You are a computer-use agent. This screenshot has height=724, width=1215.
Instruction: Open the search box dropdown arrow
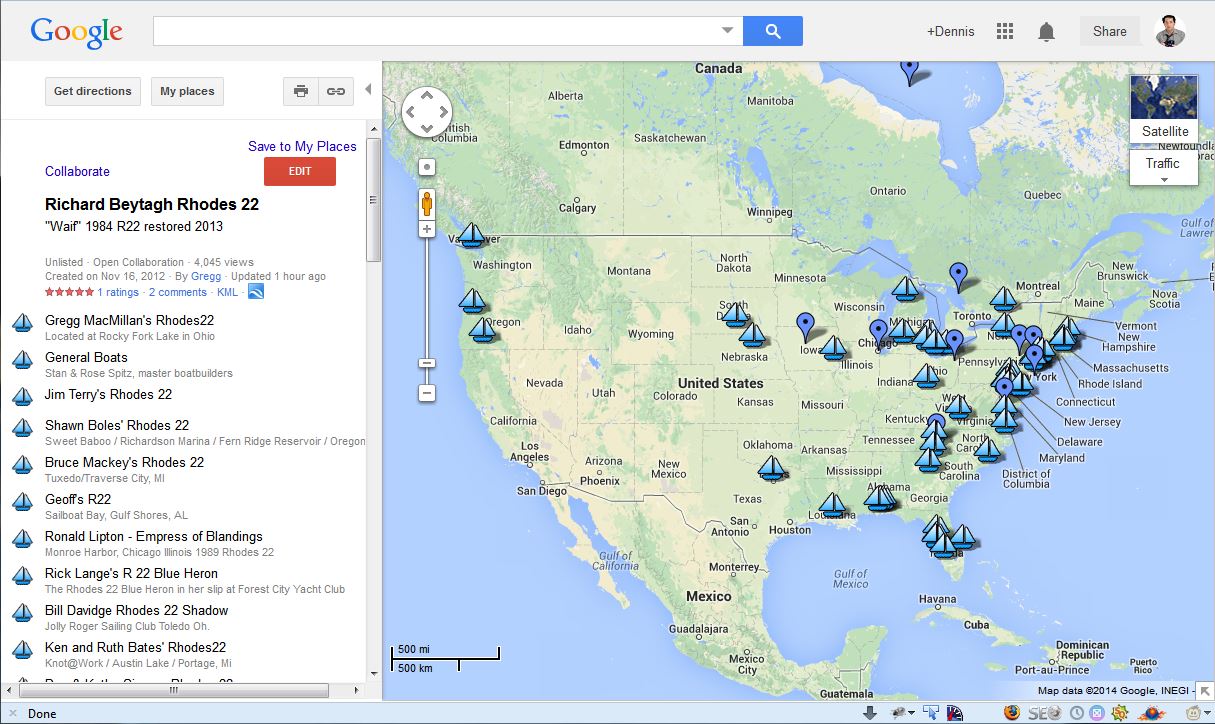(x=728, y=31)
